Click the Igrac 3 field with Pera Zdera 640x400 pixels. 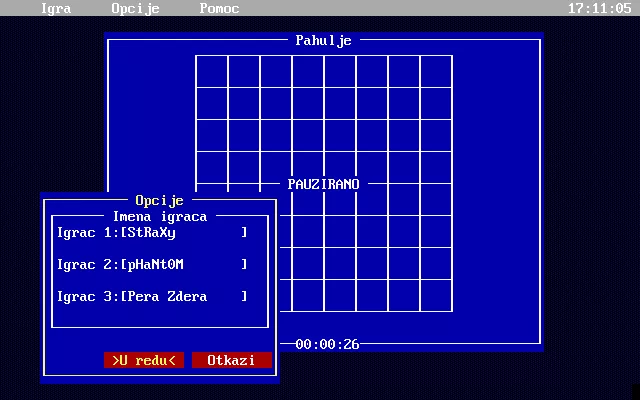(184, 296)
